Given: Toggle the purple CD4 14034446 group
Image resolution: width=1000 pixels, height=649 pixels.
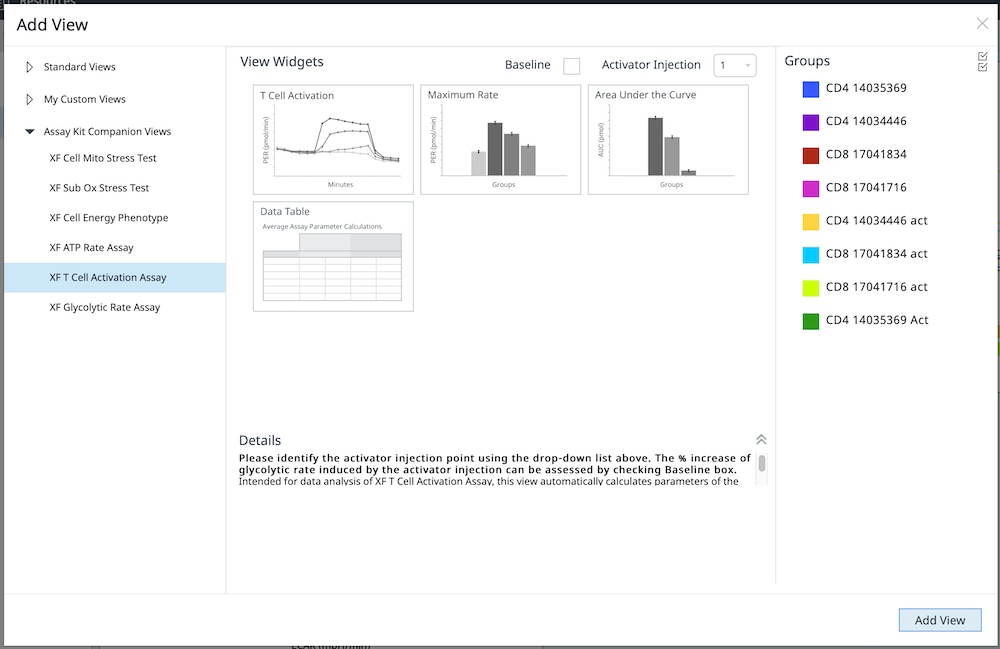Looking at the screenshot, I should pos(811,122).
